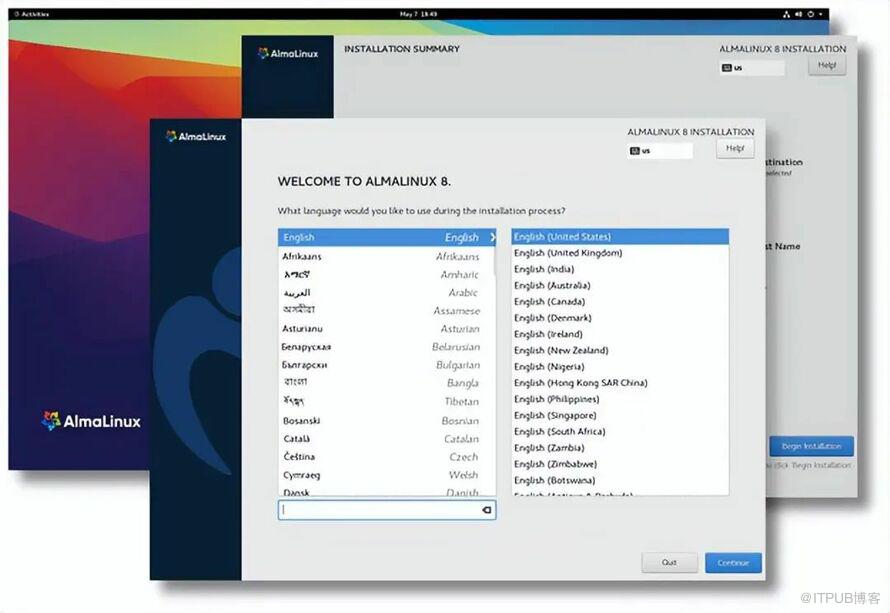This screenshot has height=613, width=890.
Task: Choose English (United Kingdom) locale
Action: (x=568, y=253)
